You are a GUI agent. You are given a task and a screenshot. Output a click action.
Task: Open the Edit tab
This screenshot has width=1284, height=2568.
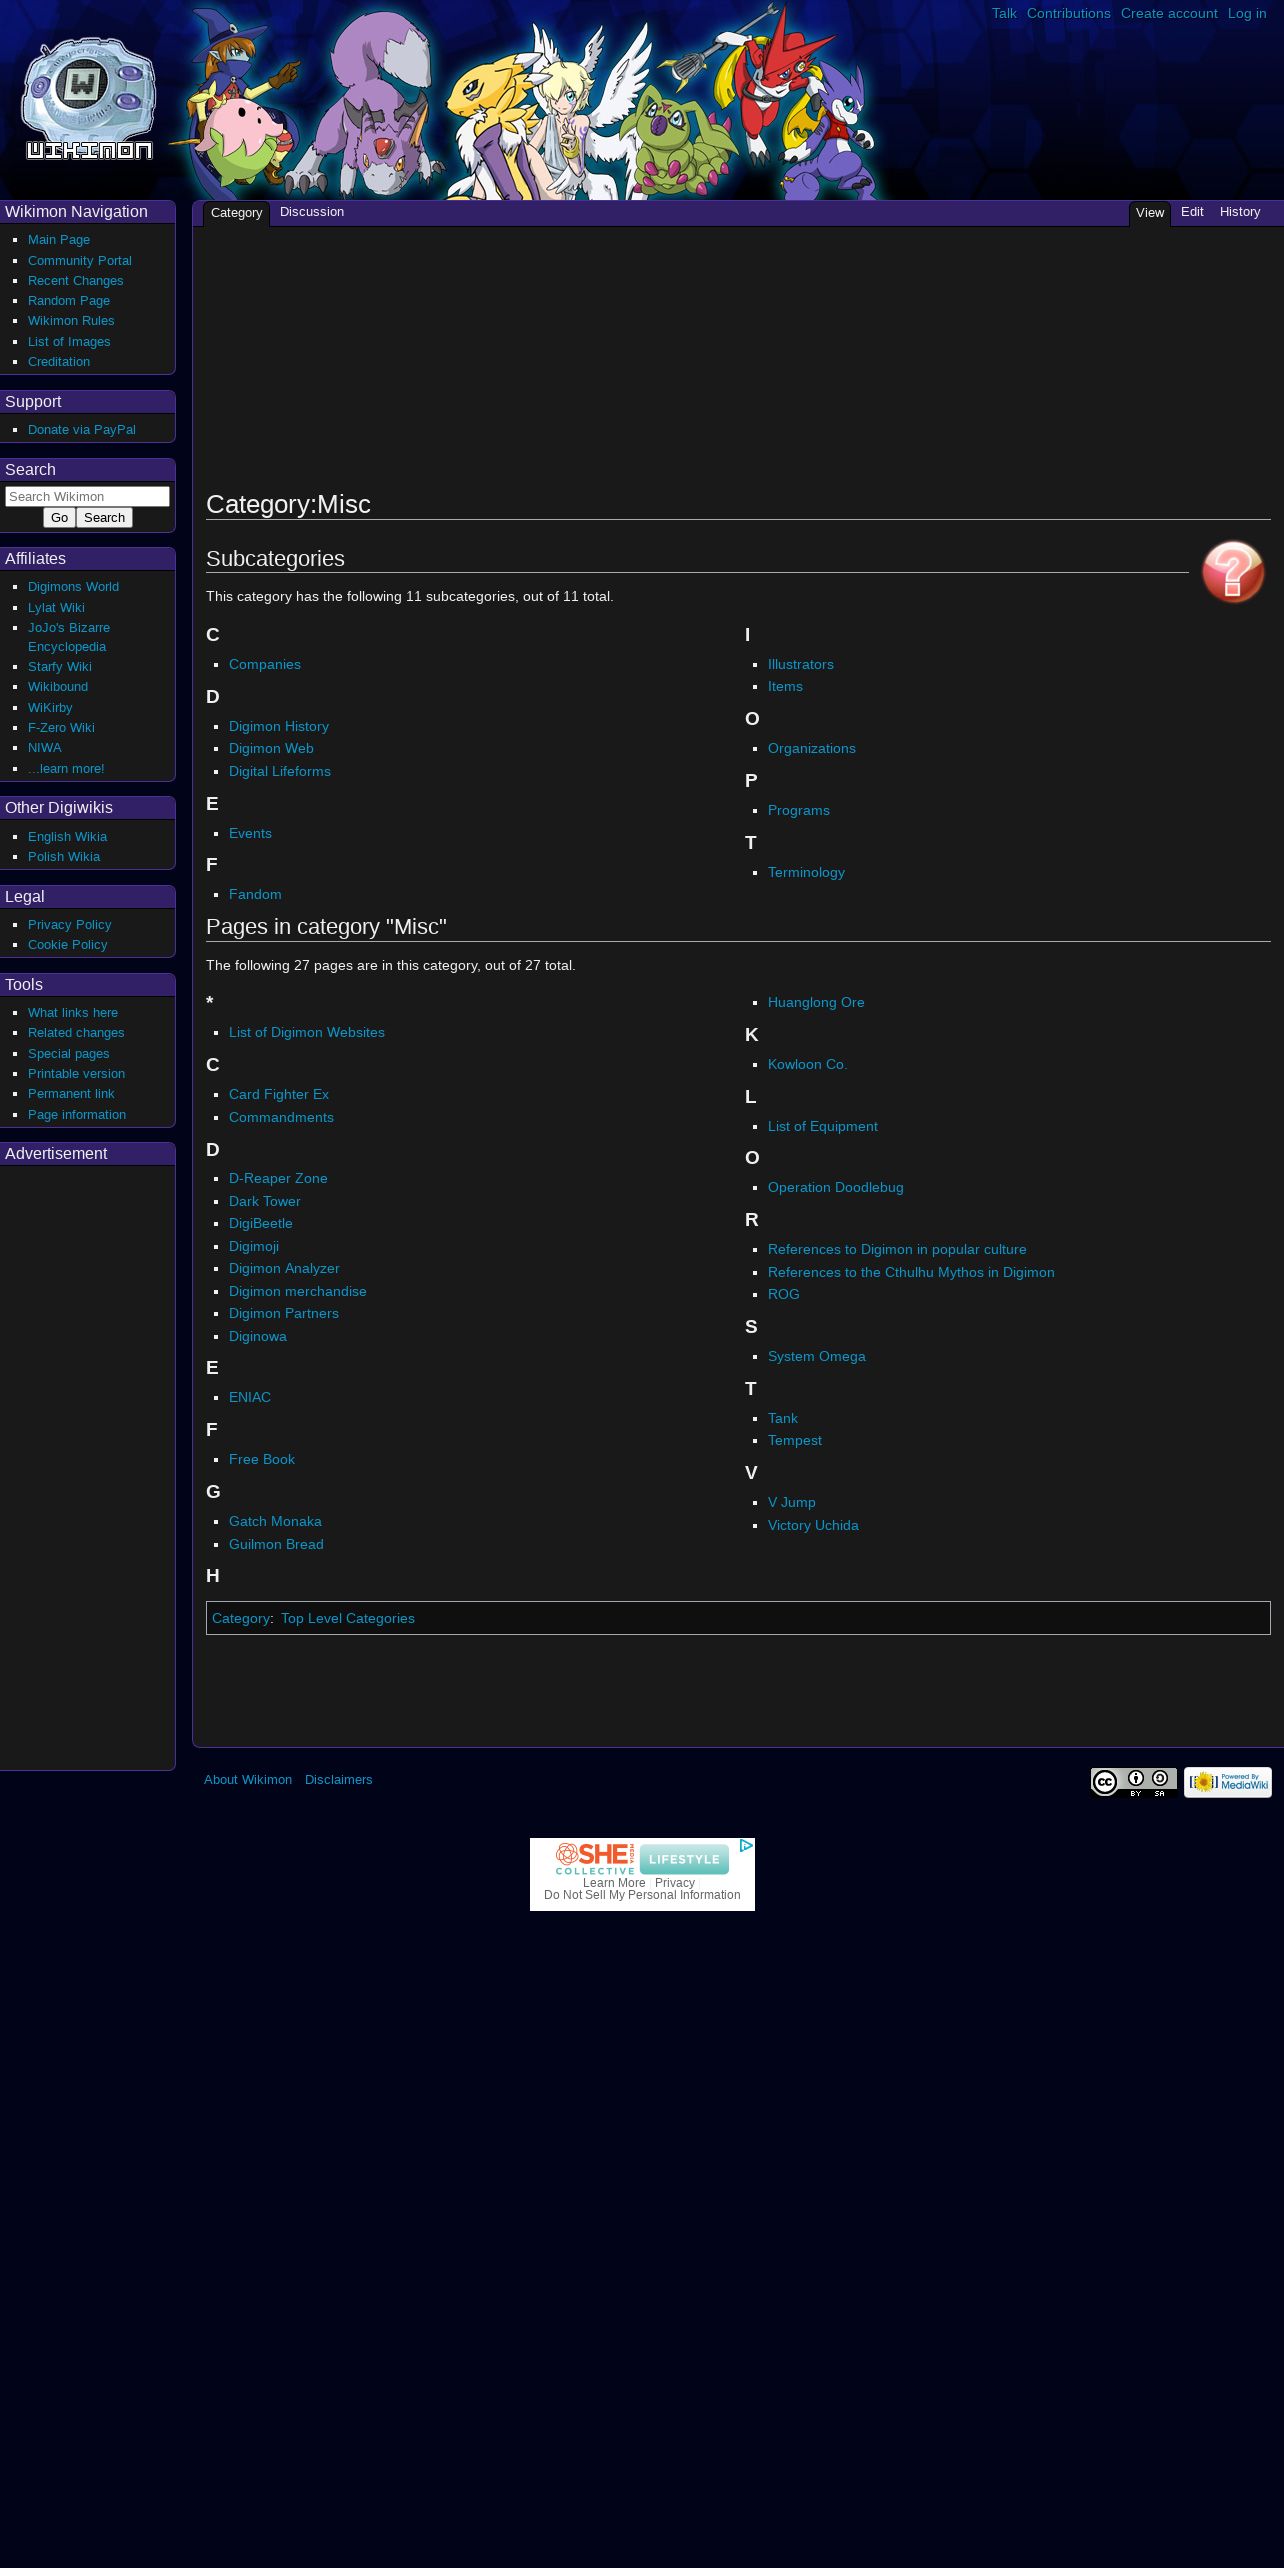[1192, 212]
